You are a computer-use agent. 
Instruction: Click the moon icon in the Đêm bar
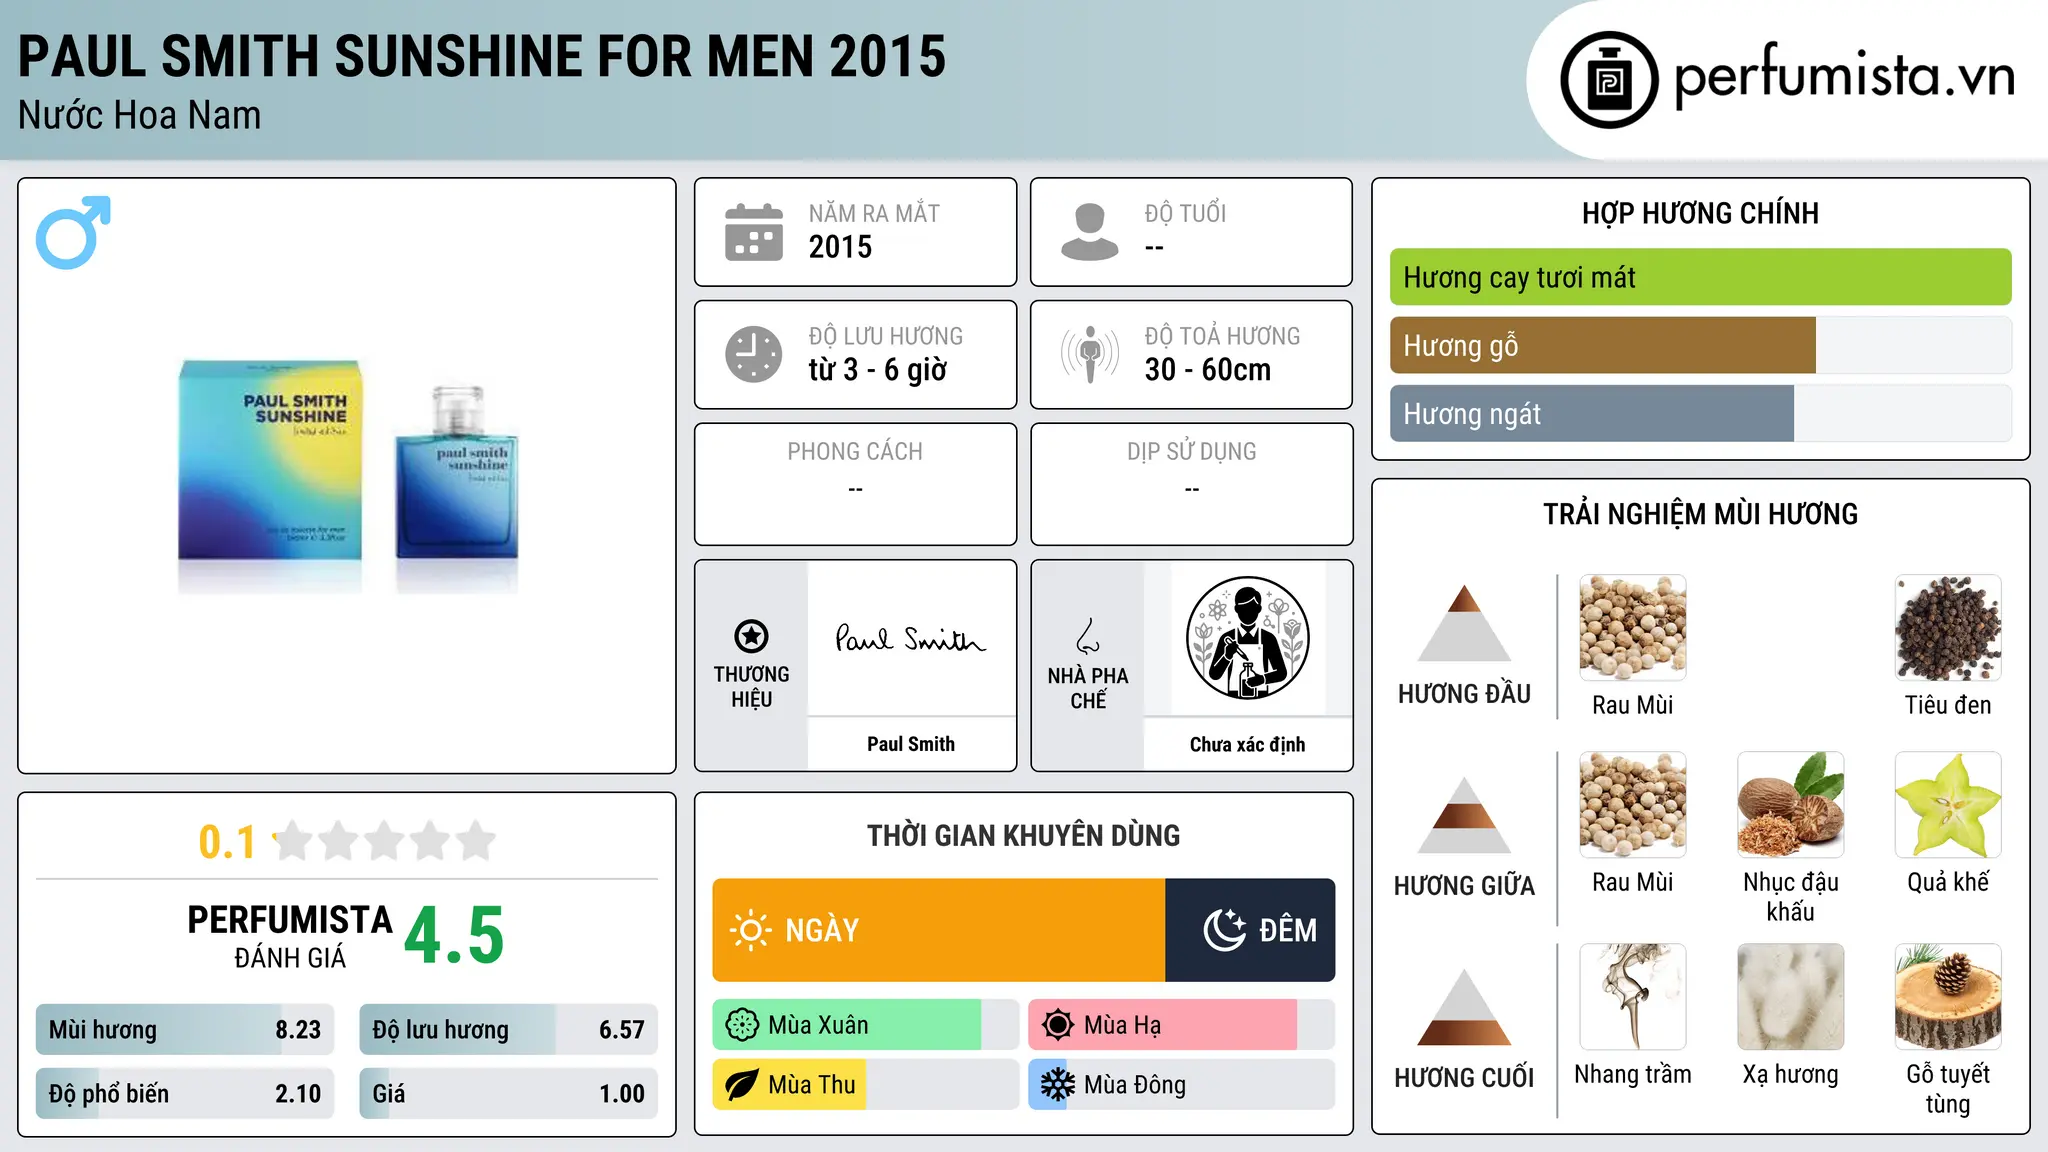(1225, 930)
